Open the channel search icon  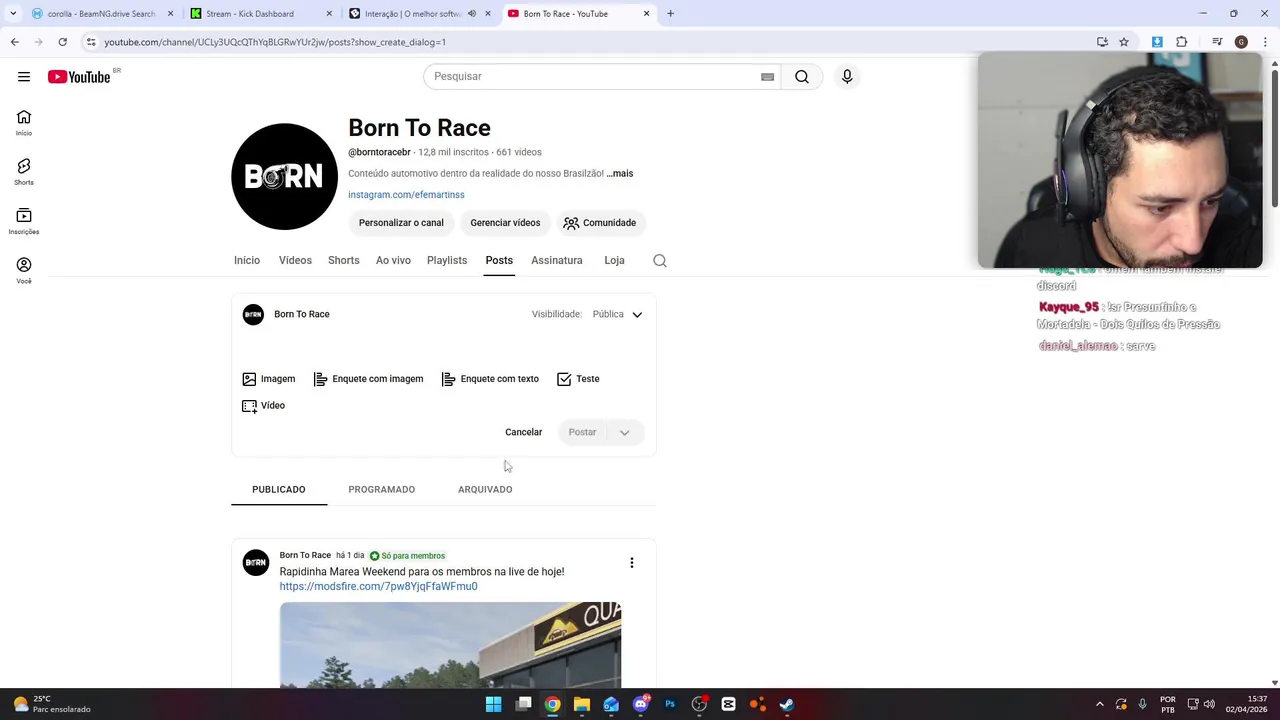click(660, 261)
